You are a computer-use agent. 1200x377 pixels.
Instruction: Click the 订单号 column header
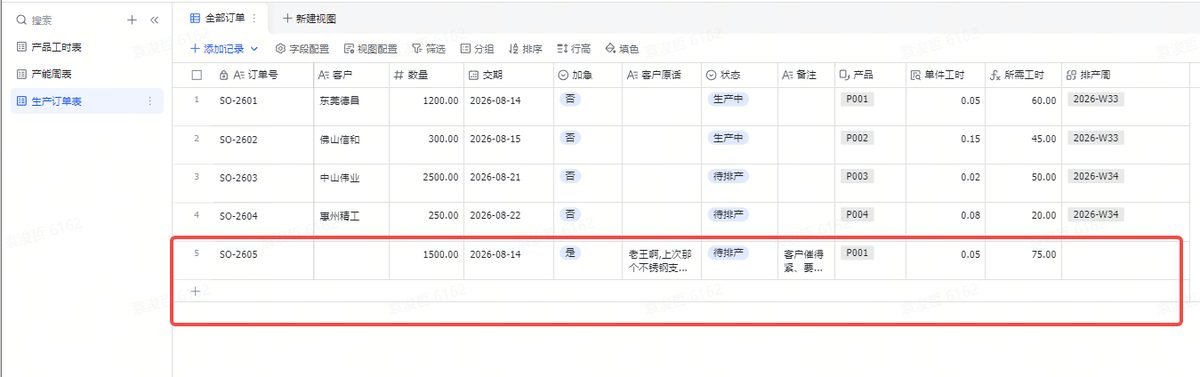tap(262, 75)
